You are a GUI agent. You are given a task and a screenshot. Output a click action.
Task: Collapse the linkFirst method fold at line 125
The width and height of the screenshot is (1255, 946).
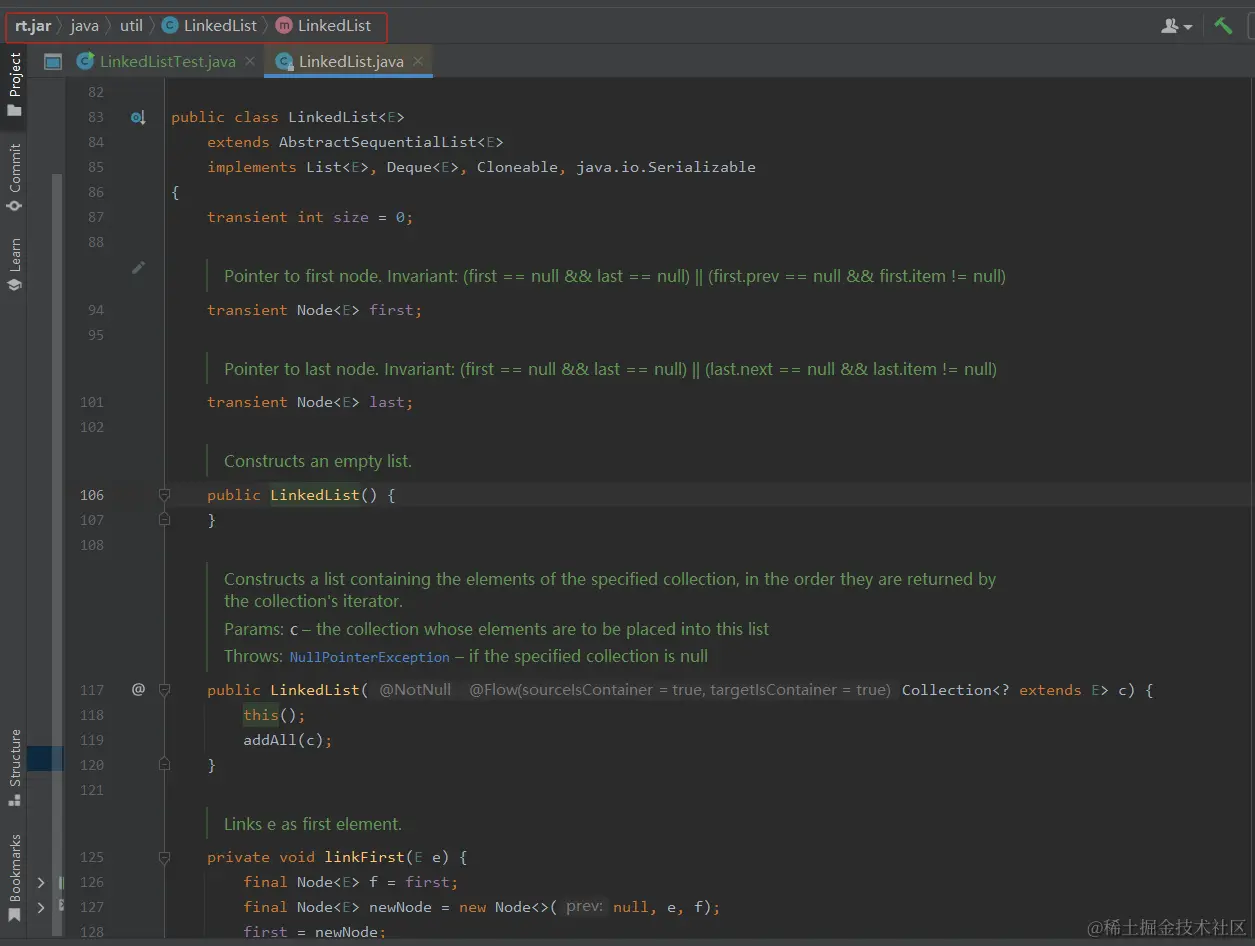click(x=164, y=857)
